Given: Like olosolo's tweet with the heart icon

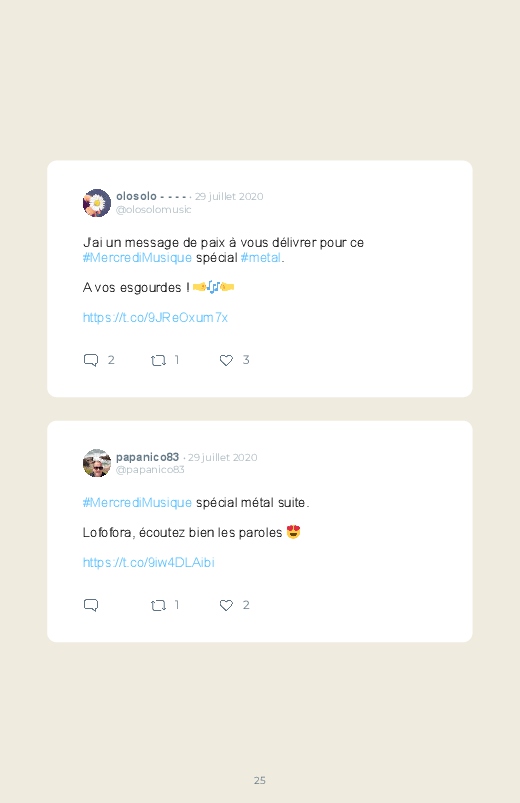Looking at the screenshot, I should click(x=226, y=361).
